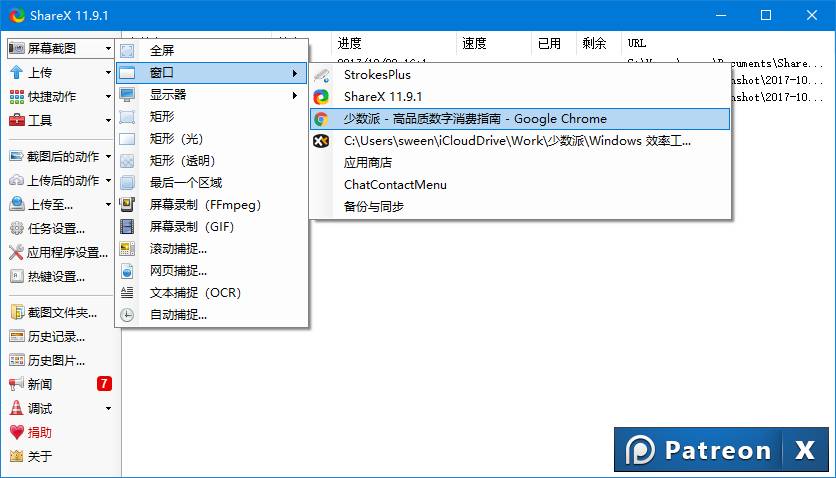Close the Patreon banner with X

[805, 450]
